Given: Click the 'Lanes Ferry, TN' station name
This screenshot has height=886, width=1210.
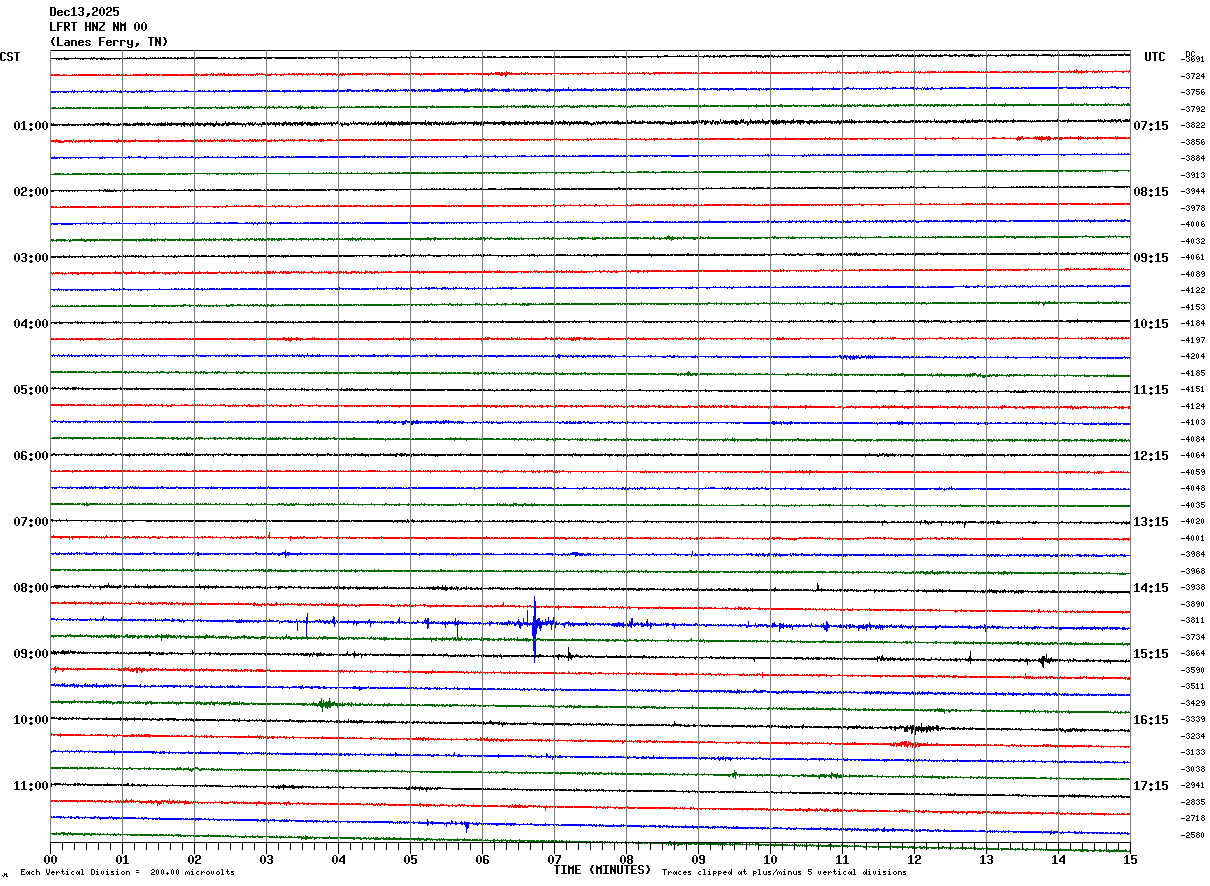Looking at the screenshot, I should point(109,42).
